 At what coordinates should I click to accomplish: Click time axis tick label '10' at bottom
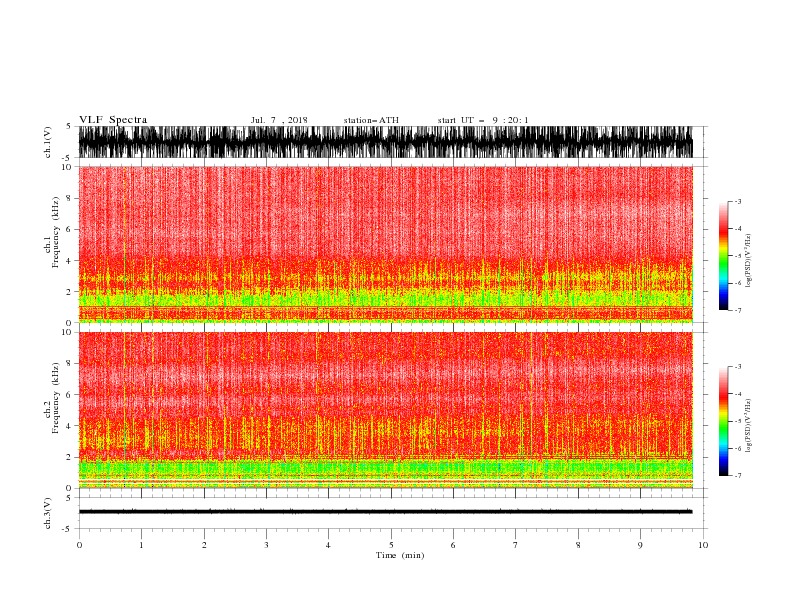703,545
